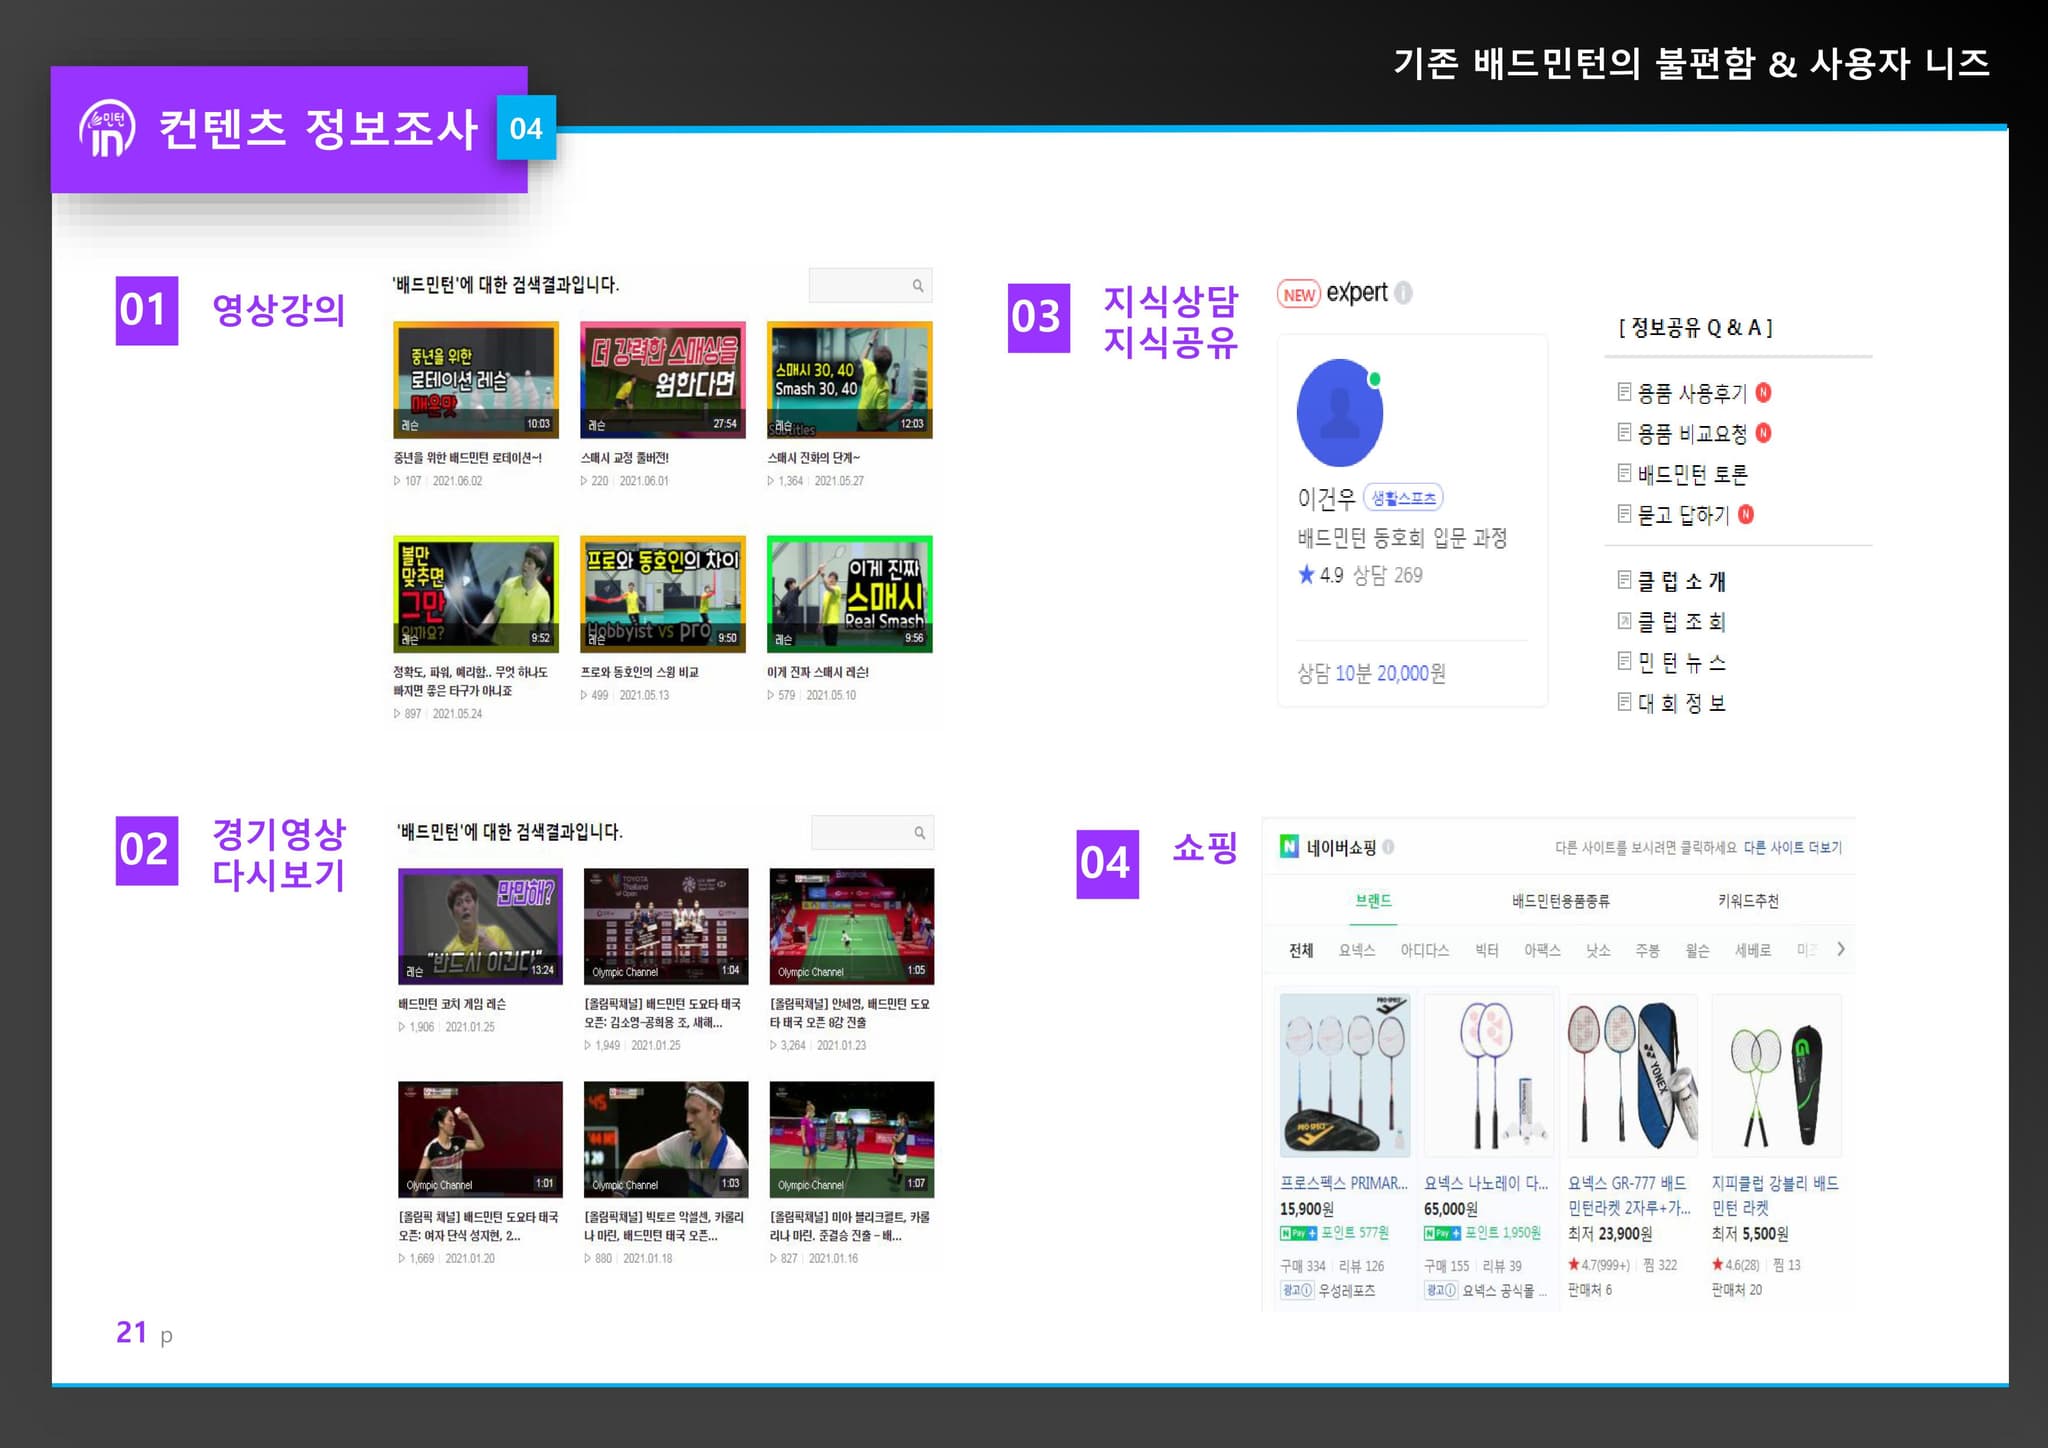
Task: Click the 요넥스 공식몰 seller name
Action: 1504,1290
